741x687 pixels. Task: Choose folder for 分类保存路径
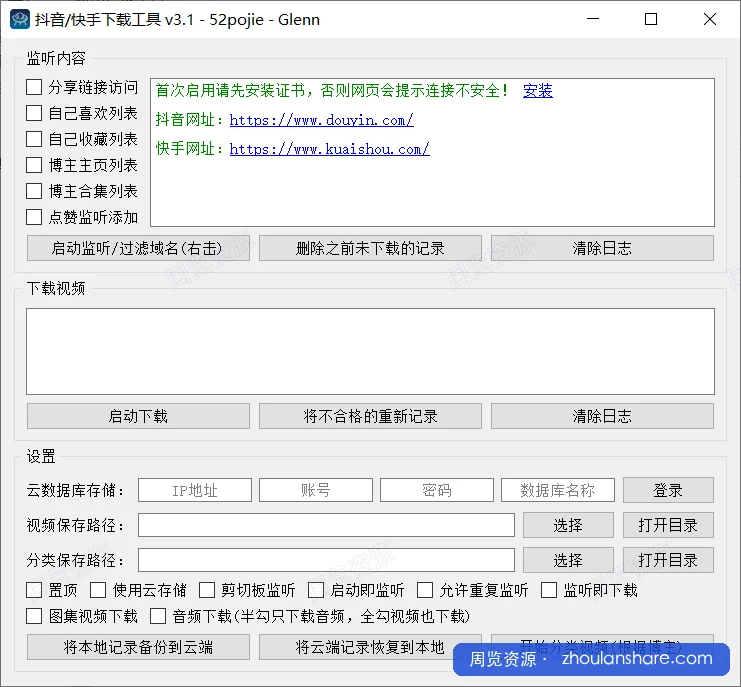click(568, 560)
